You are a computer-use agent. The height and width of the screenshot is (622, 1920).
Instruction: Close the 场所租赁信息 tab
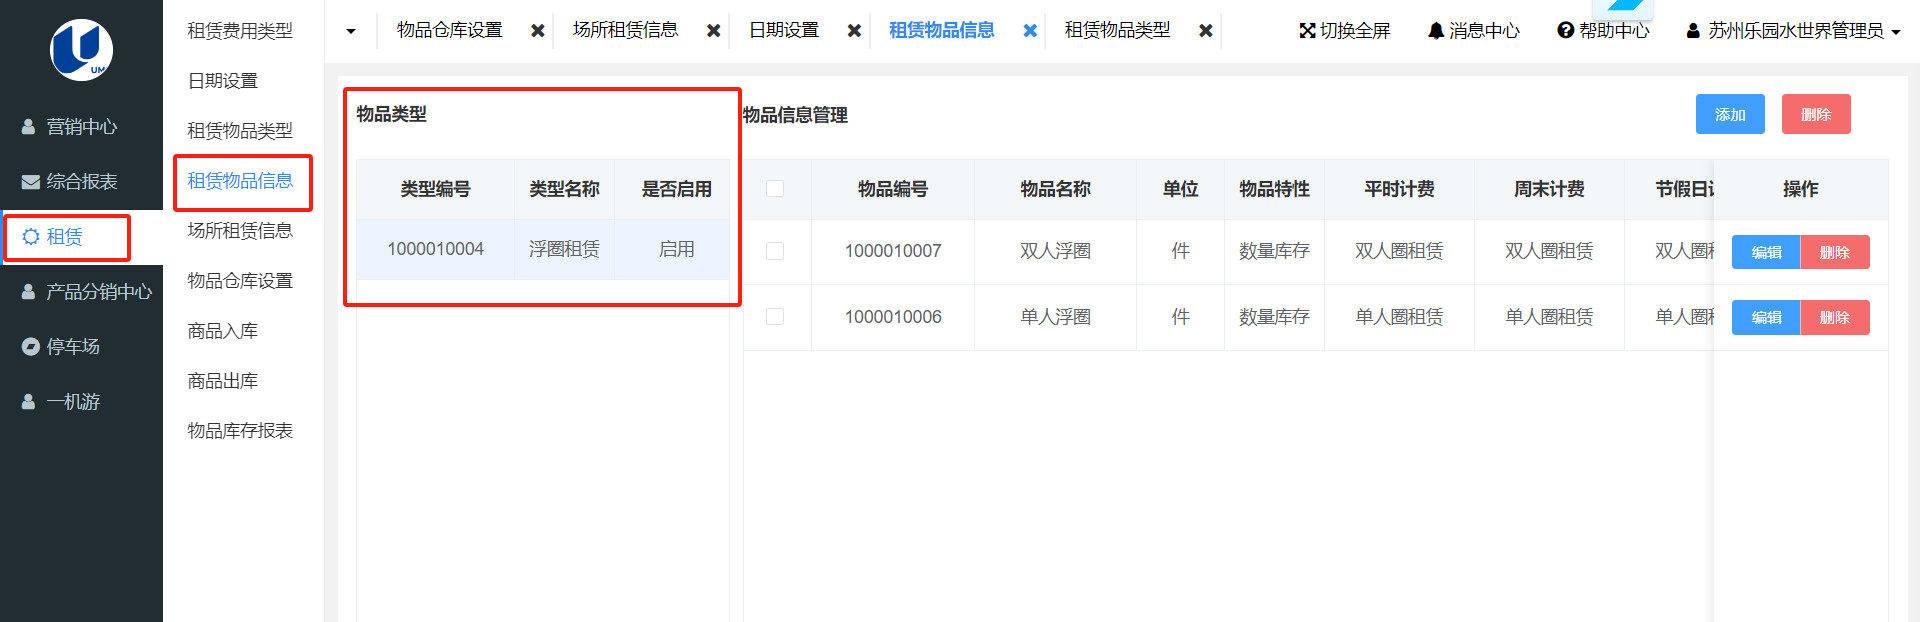tap(714, 31)
